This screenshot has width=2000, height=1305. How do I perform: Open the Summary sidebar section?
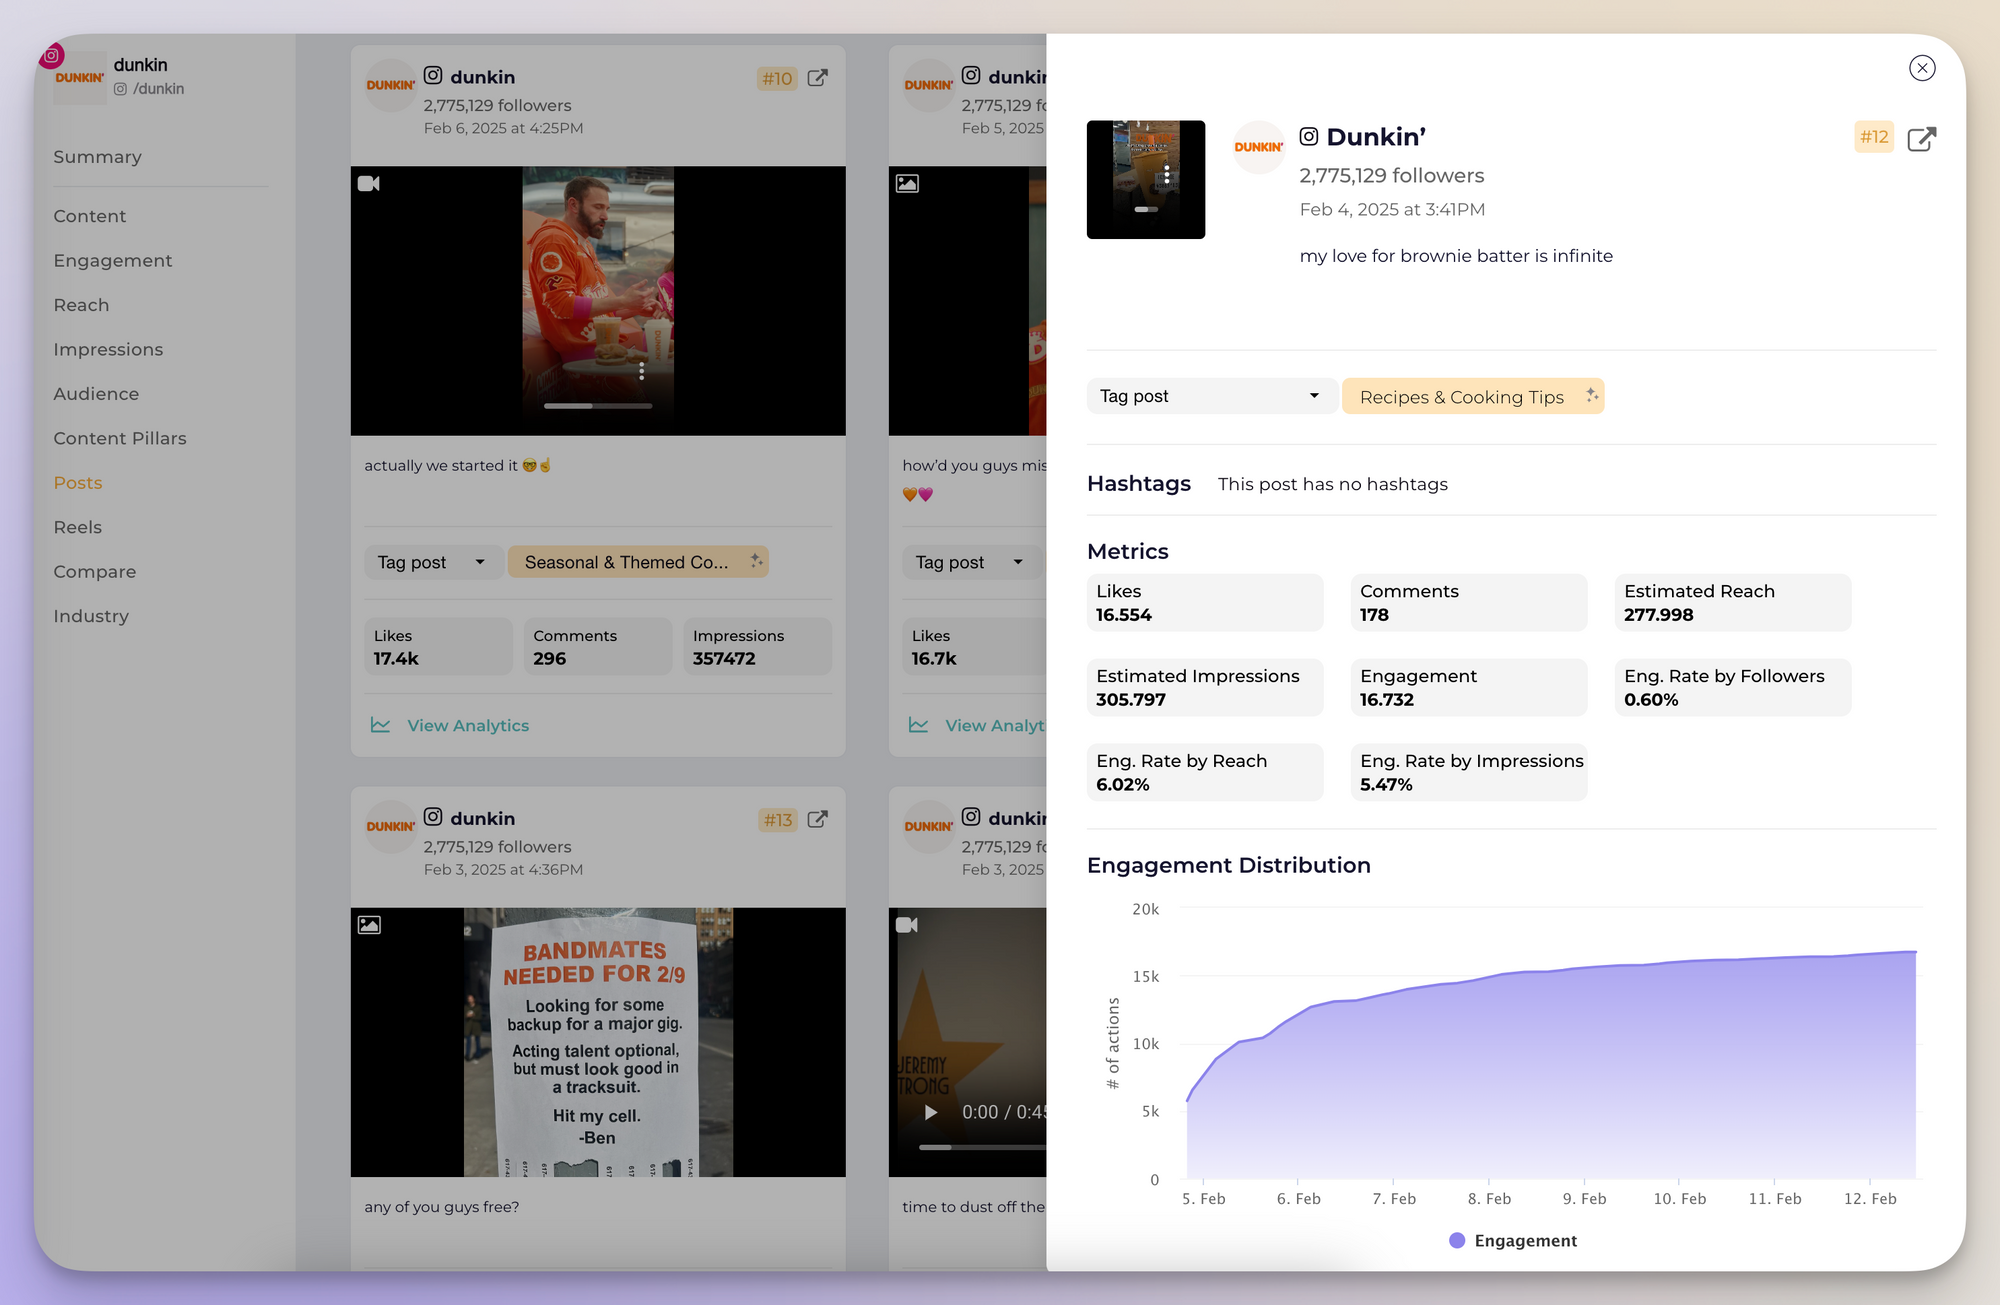pyautogui.click(x=97, y=157)
